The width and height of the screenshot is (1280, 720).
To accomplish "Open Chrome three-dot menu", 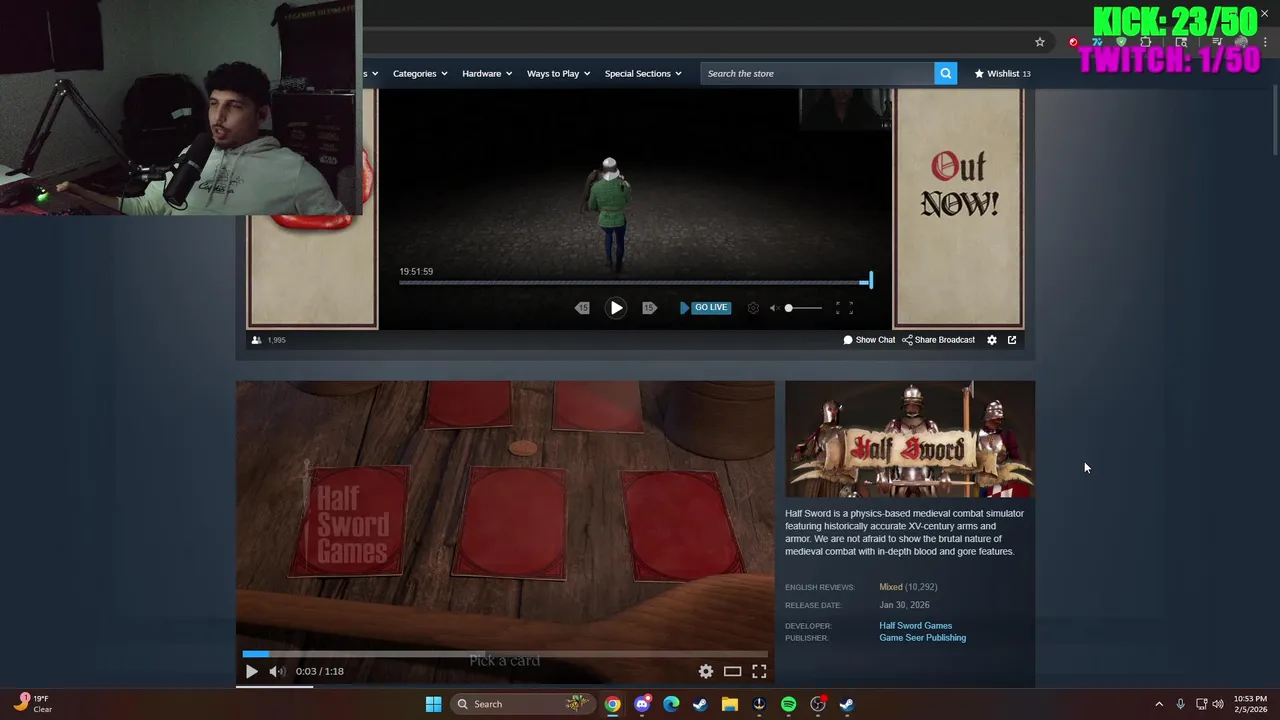I will [1266, 42].
